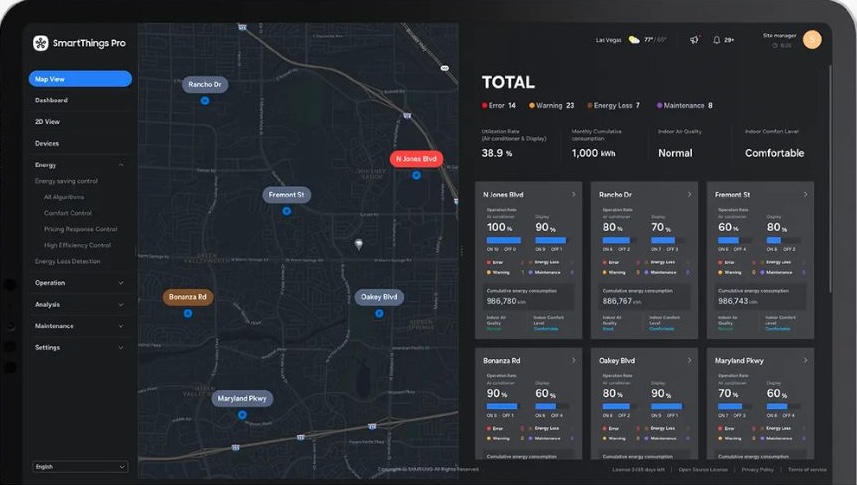Click the Fremont St map label
The width and height of the screenshot is (857, 485).
point(286,195)
